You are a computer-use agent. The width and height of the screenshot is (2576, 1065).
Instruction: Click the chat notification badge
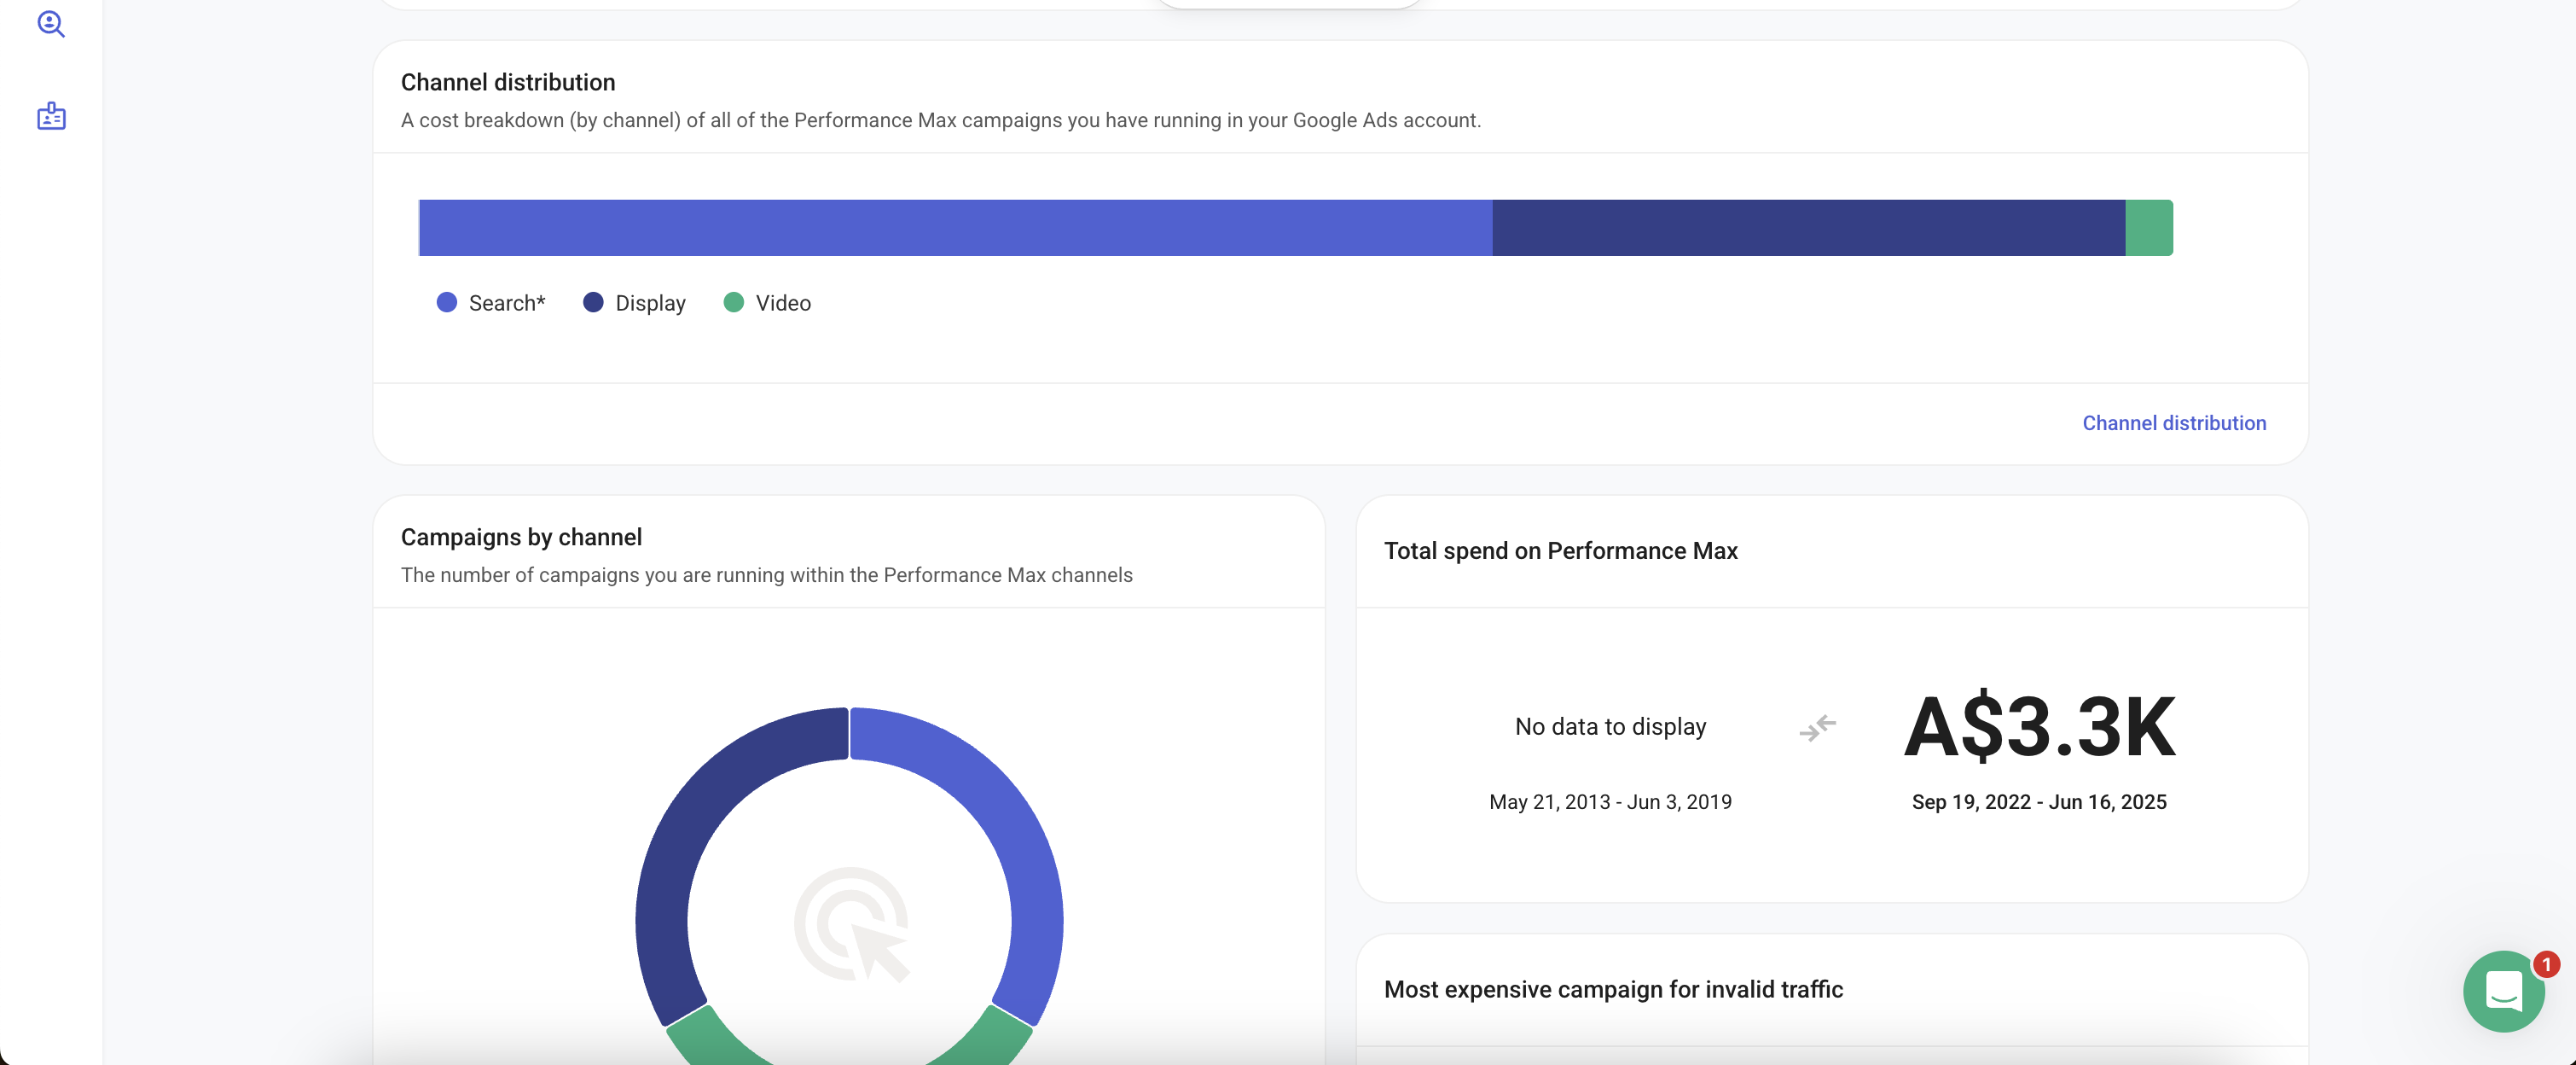[x=2546, y=964]
